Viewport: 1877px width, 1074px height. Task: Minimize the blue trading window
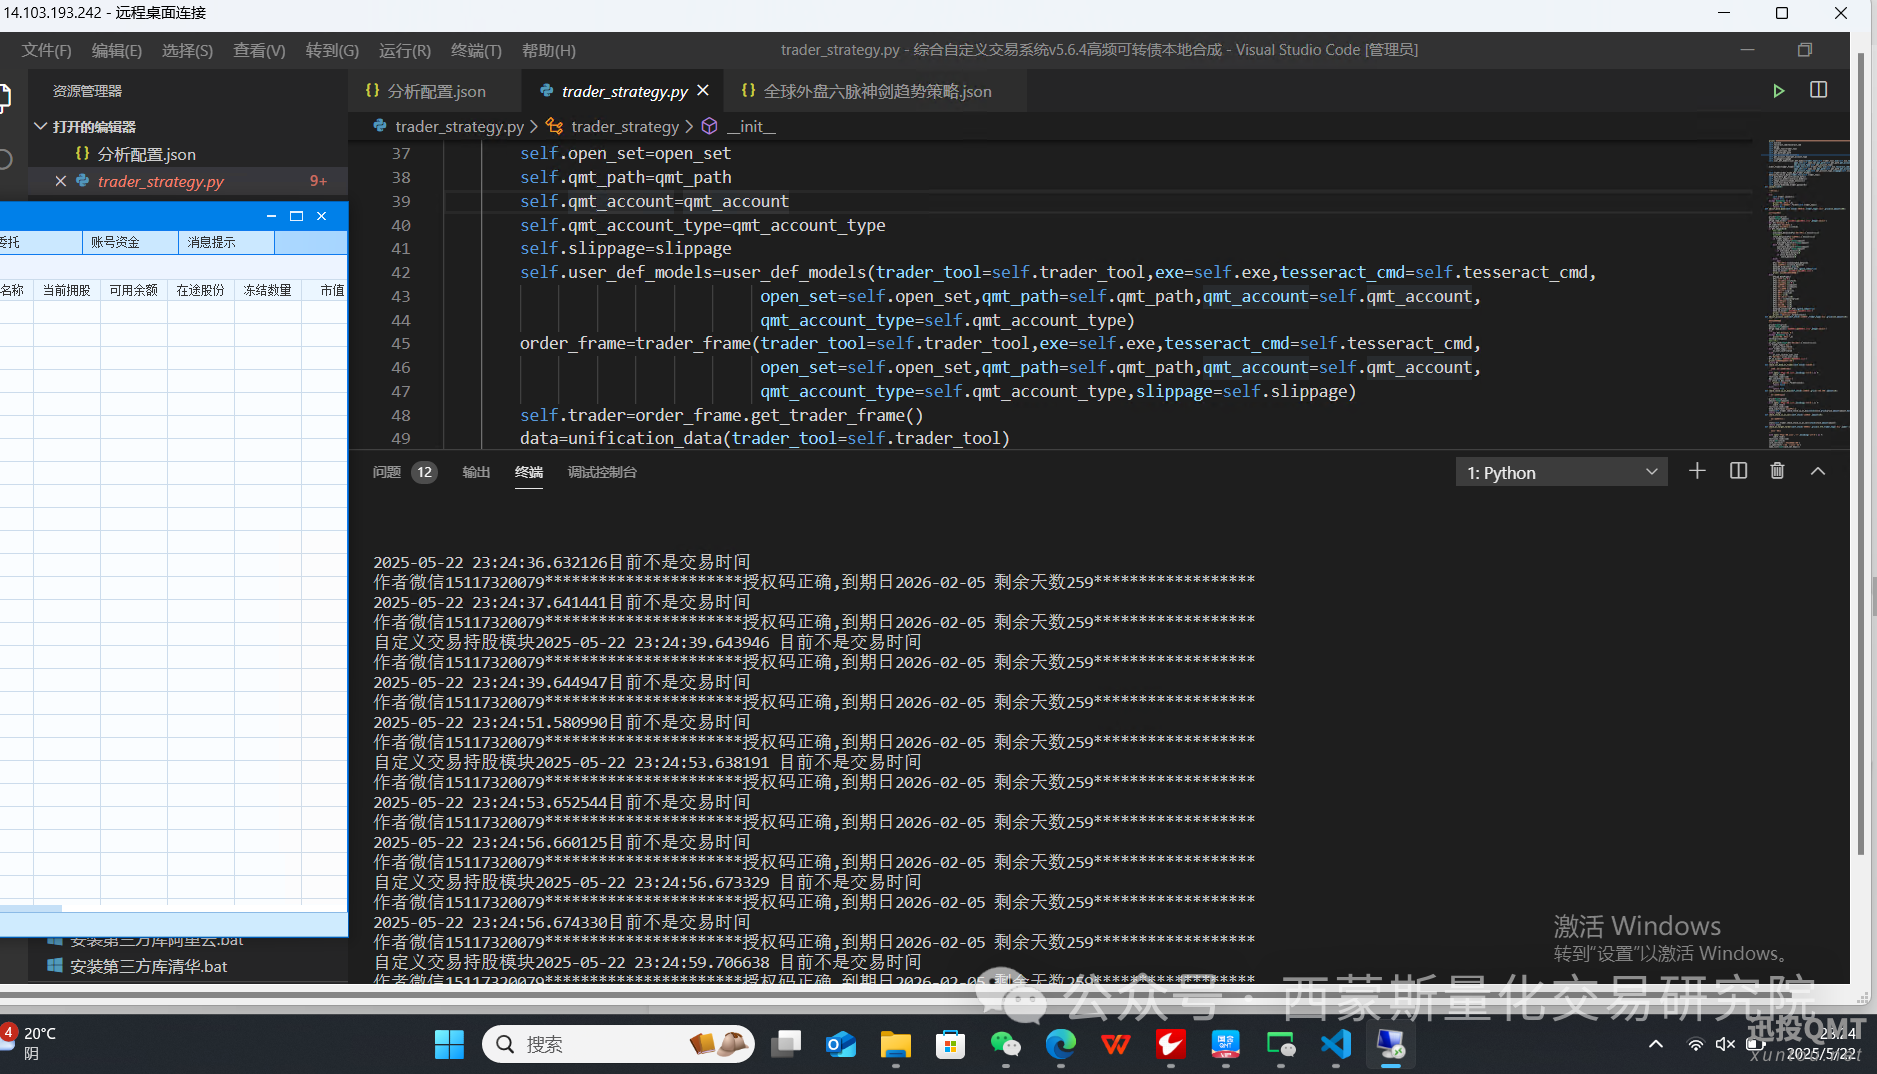[271, 216]
